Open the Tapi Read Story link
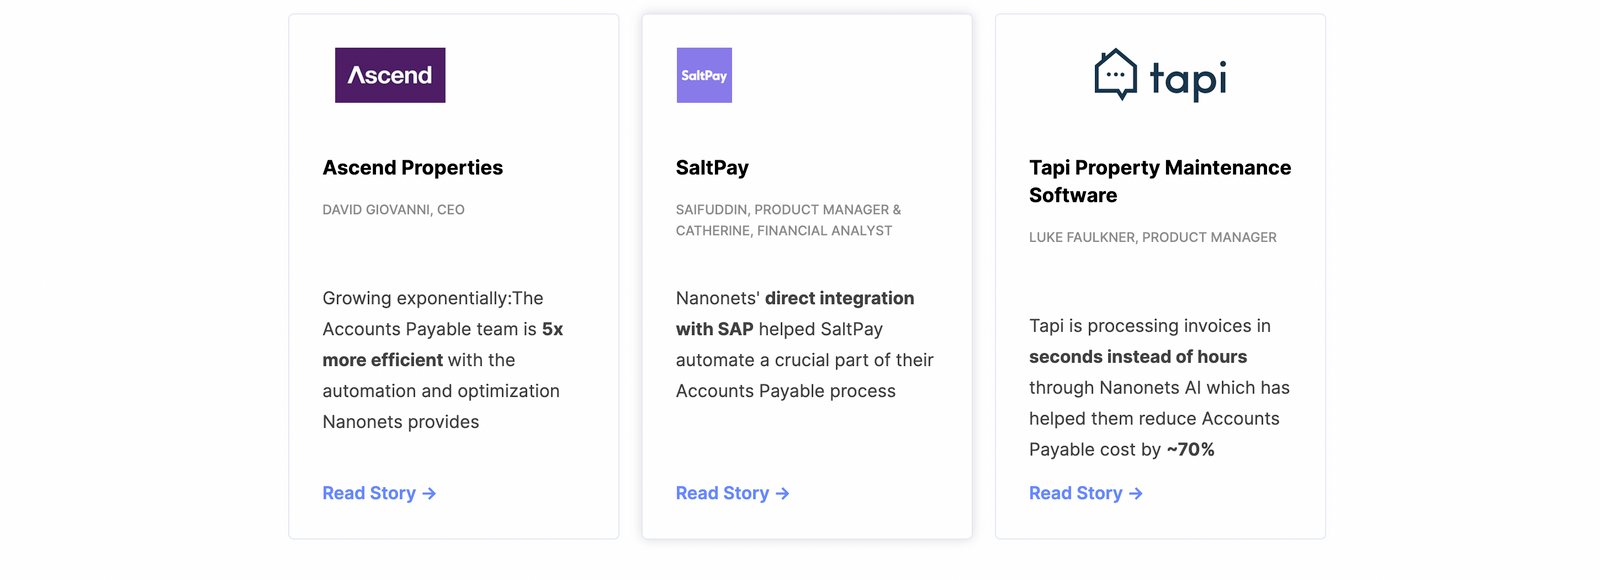Image resolution: width=1600 pixels, height=580 pixels. click(x=1075, y=493)
